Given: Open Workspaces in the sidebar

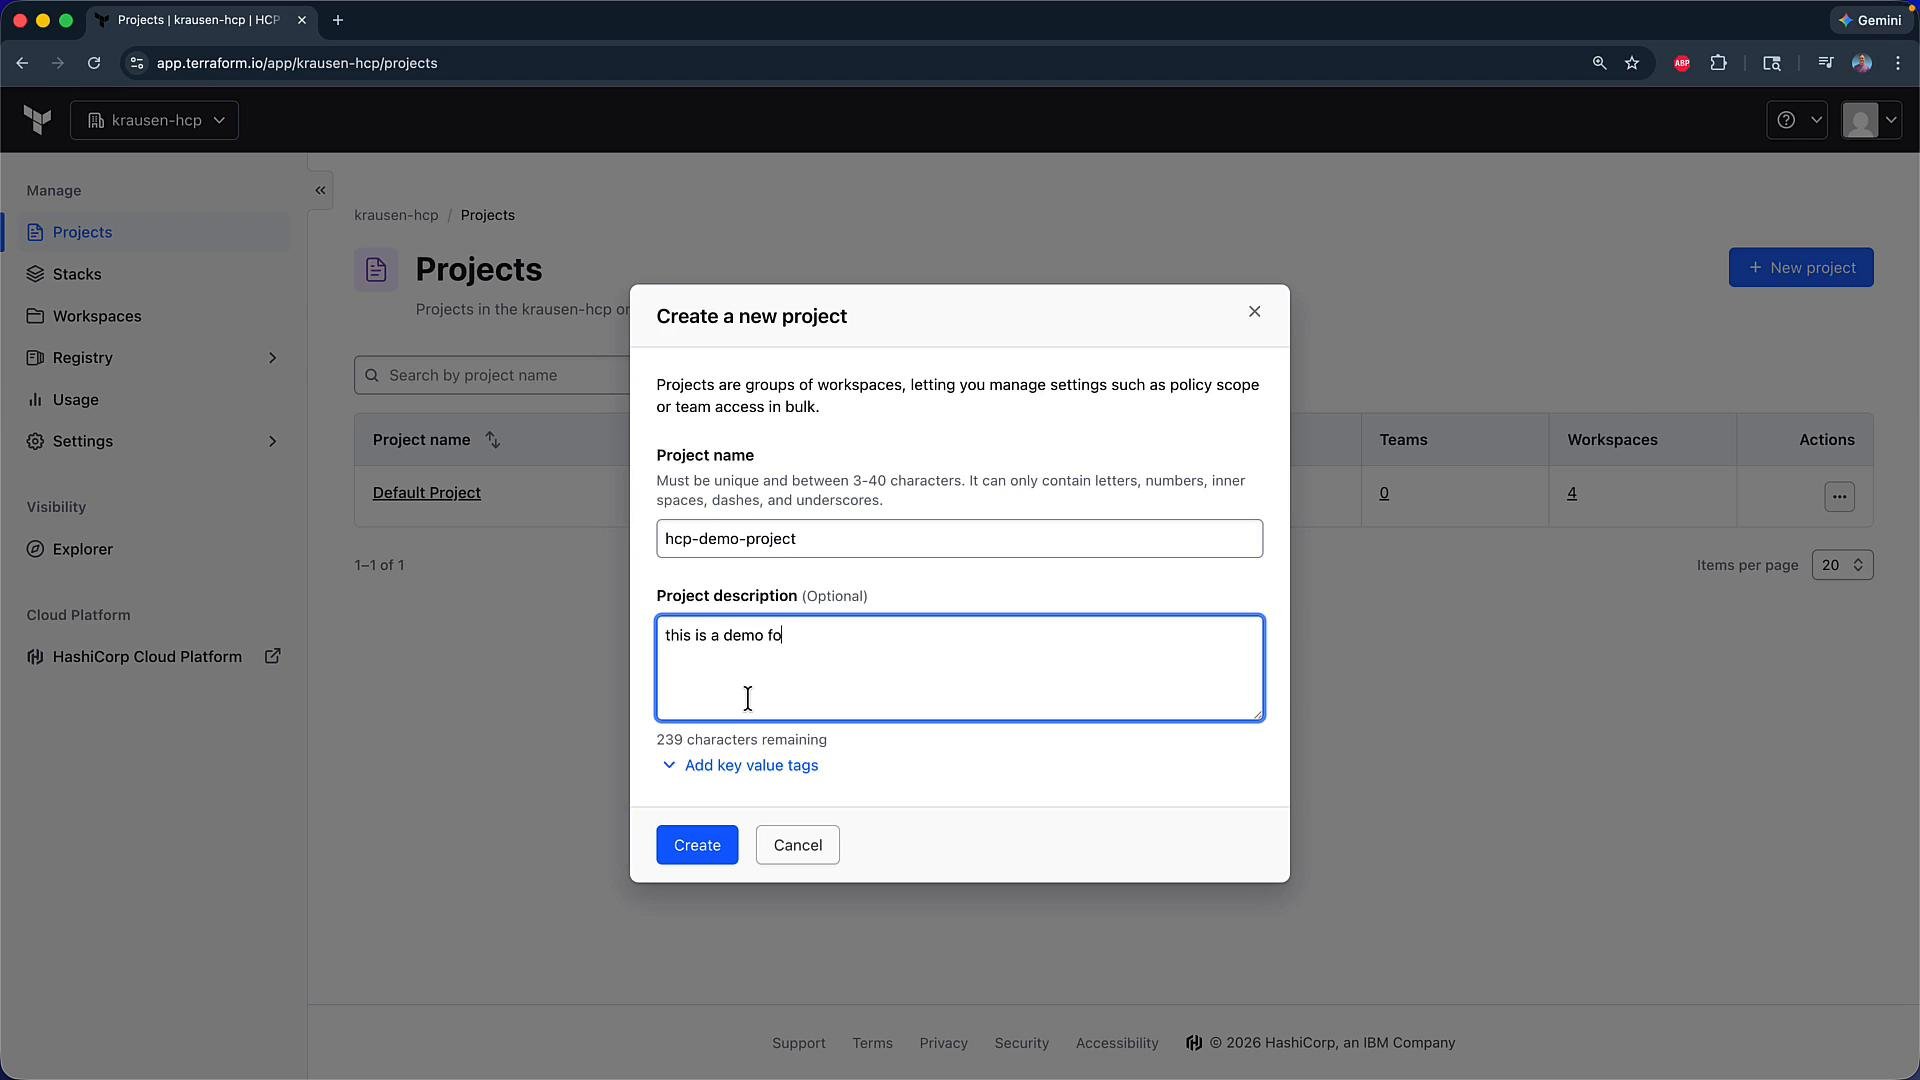Looking at the screenshot, I should 155,316.
